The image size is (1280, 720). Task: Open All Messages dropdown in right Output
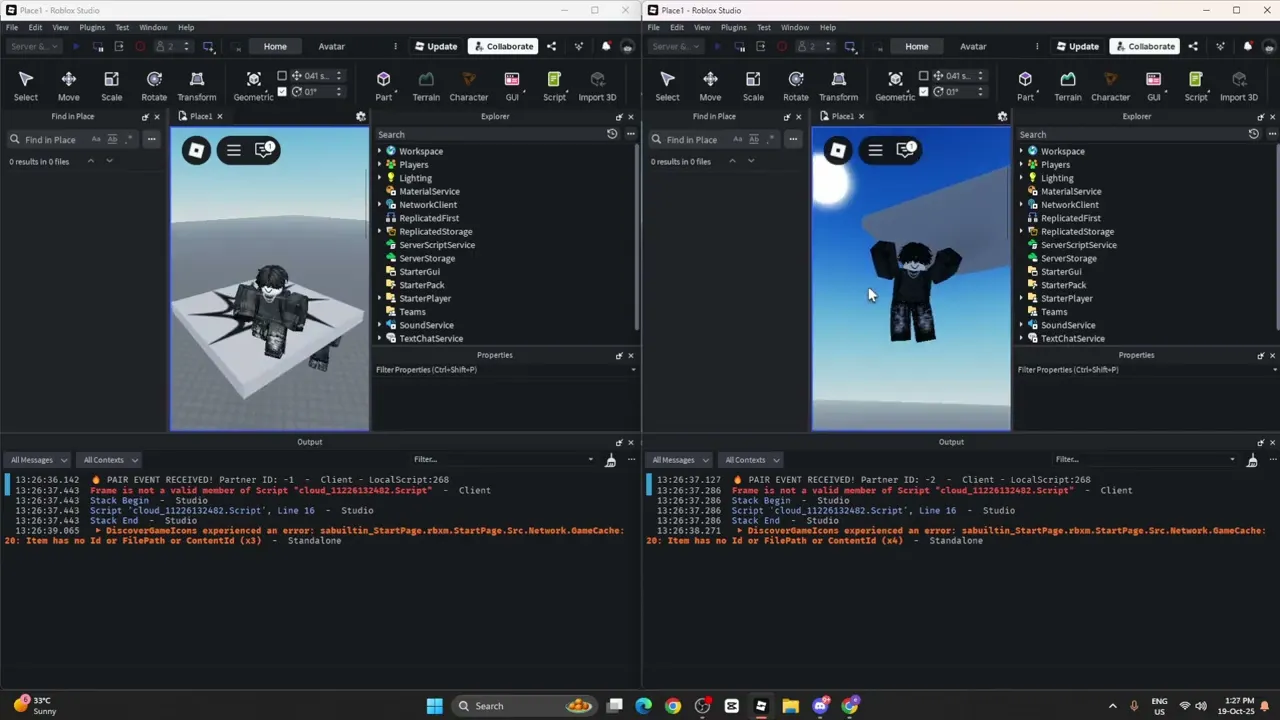point(679,460)
